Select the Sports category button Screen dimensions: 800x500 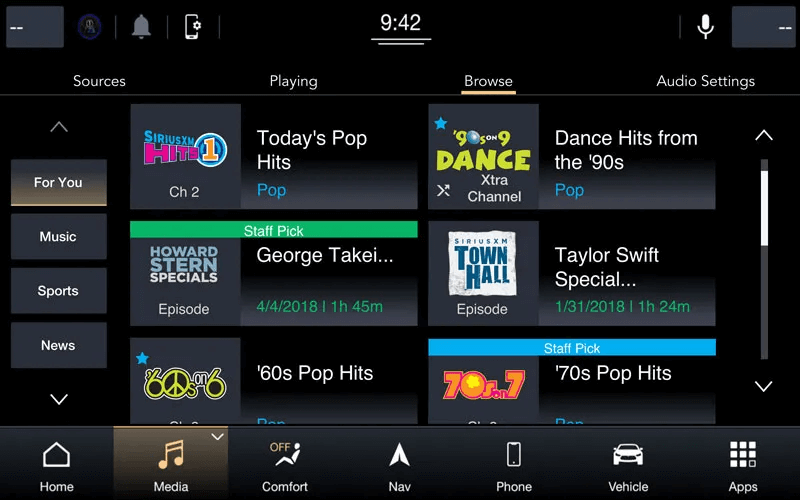[x=58, y=291]
